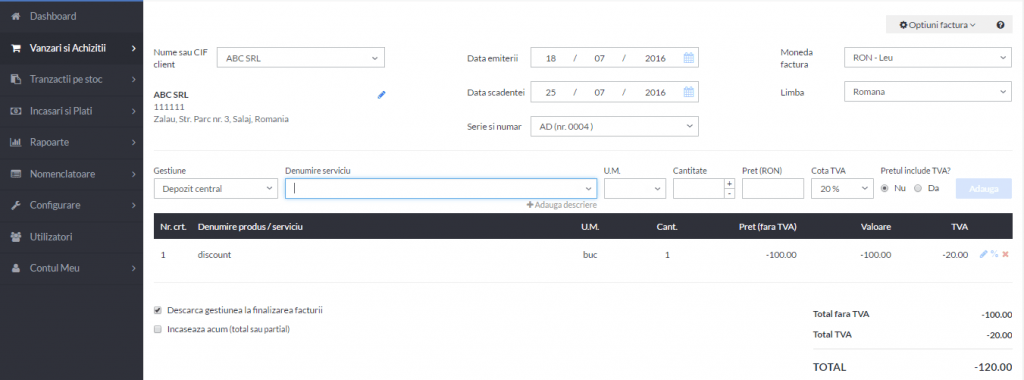Open the Rapoarte sidebar menu
The image size is (1024, 380).
71,142
